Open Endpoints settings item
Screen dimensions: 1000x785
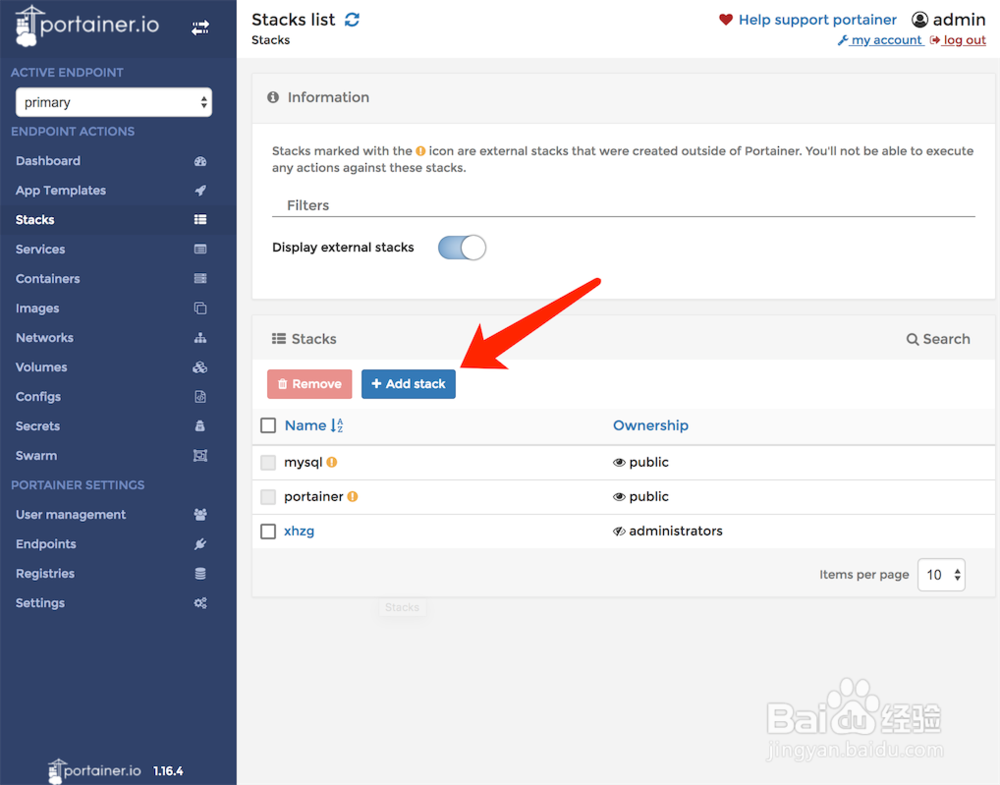pos(46,544)
